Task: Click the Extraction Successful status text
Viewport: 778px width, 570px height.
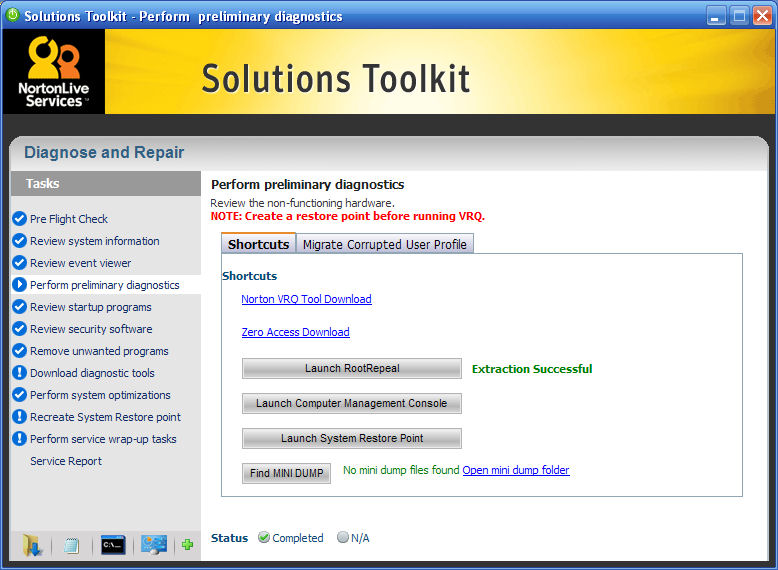Action: (532, 369)
